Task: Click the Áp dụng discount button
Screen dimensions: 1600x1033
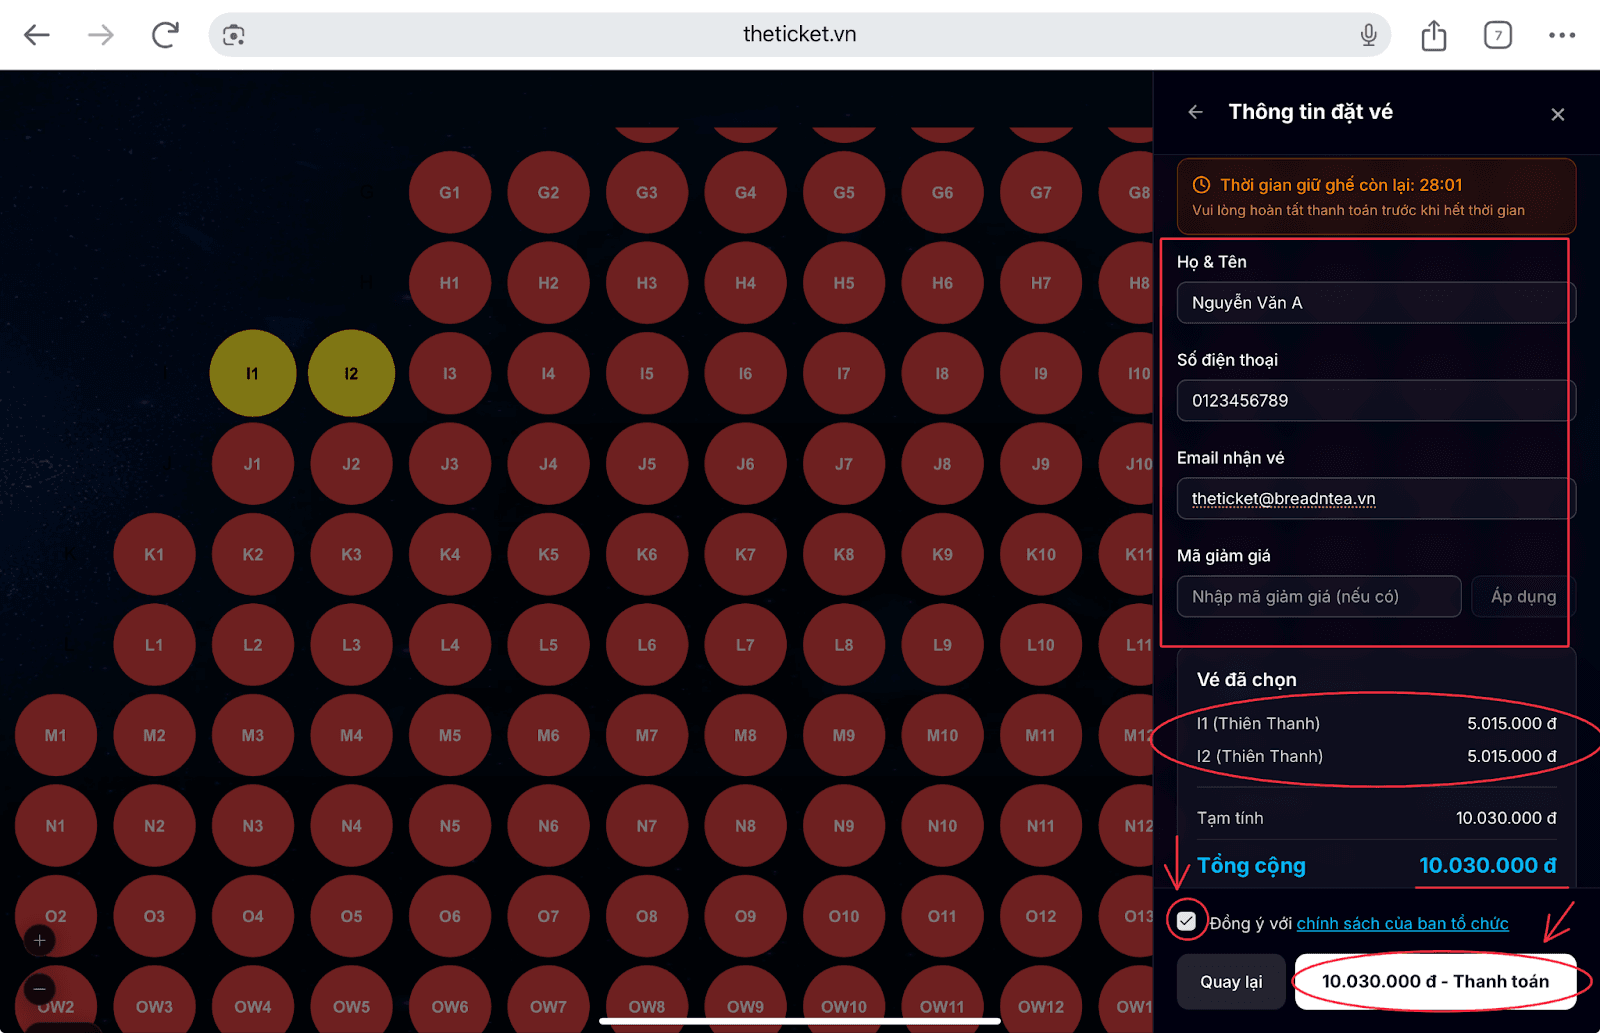Action: point(1522,596)
